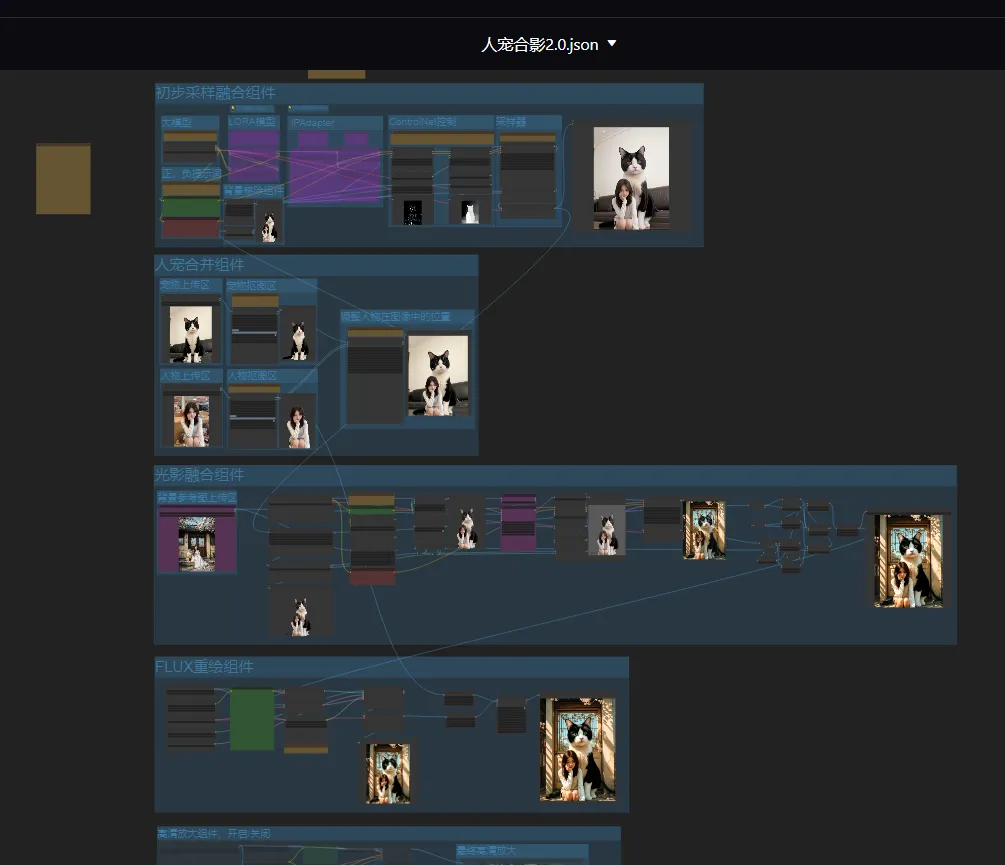Open the workflow dropdown arrow beside 人宠合影2.0.json
This screenshot has width=1005, height=865.
[612, 44]
